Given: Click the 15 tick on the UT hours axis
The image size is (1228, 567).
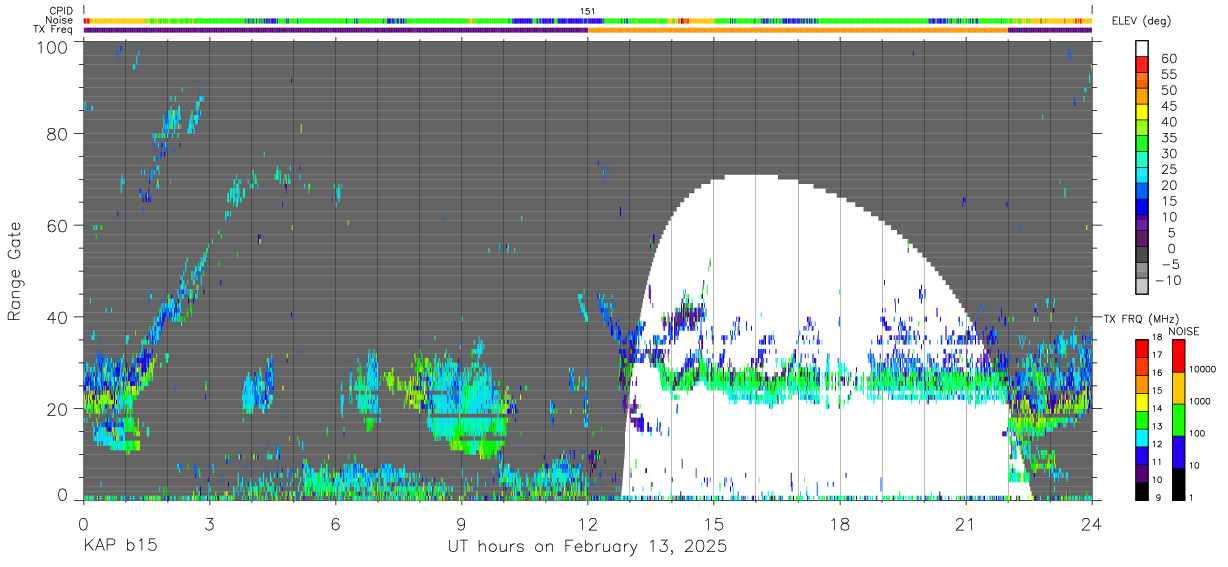Looking at the screenshot, I should (x=713, y=524).
